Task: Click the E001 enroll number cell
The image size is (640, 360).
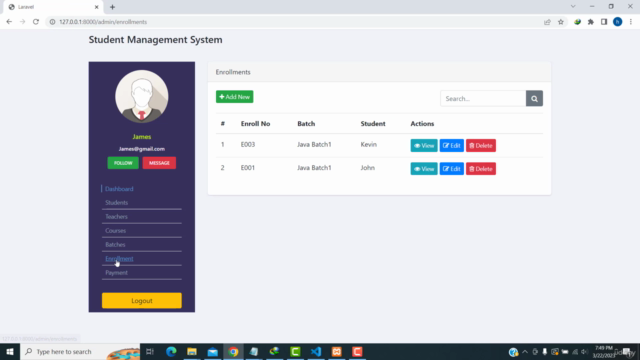Action: pos(248,168)
